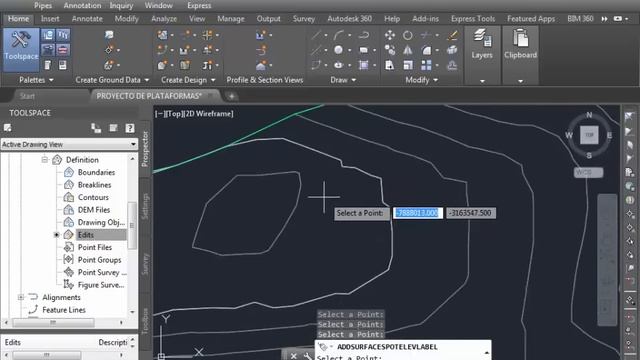Screen dimensions: 640x360
Task: Click the Top view control label
Action: [174, 114]
